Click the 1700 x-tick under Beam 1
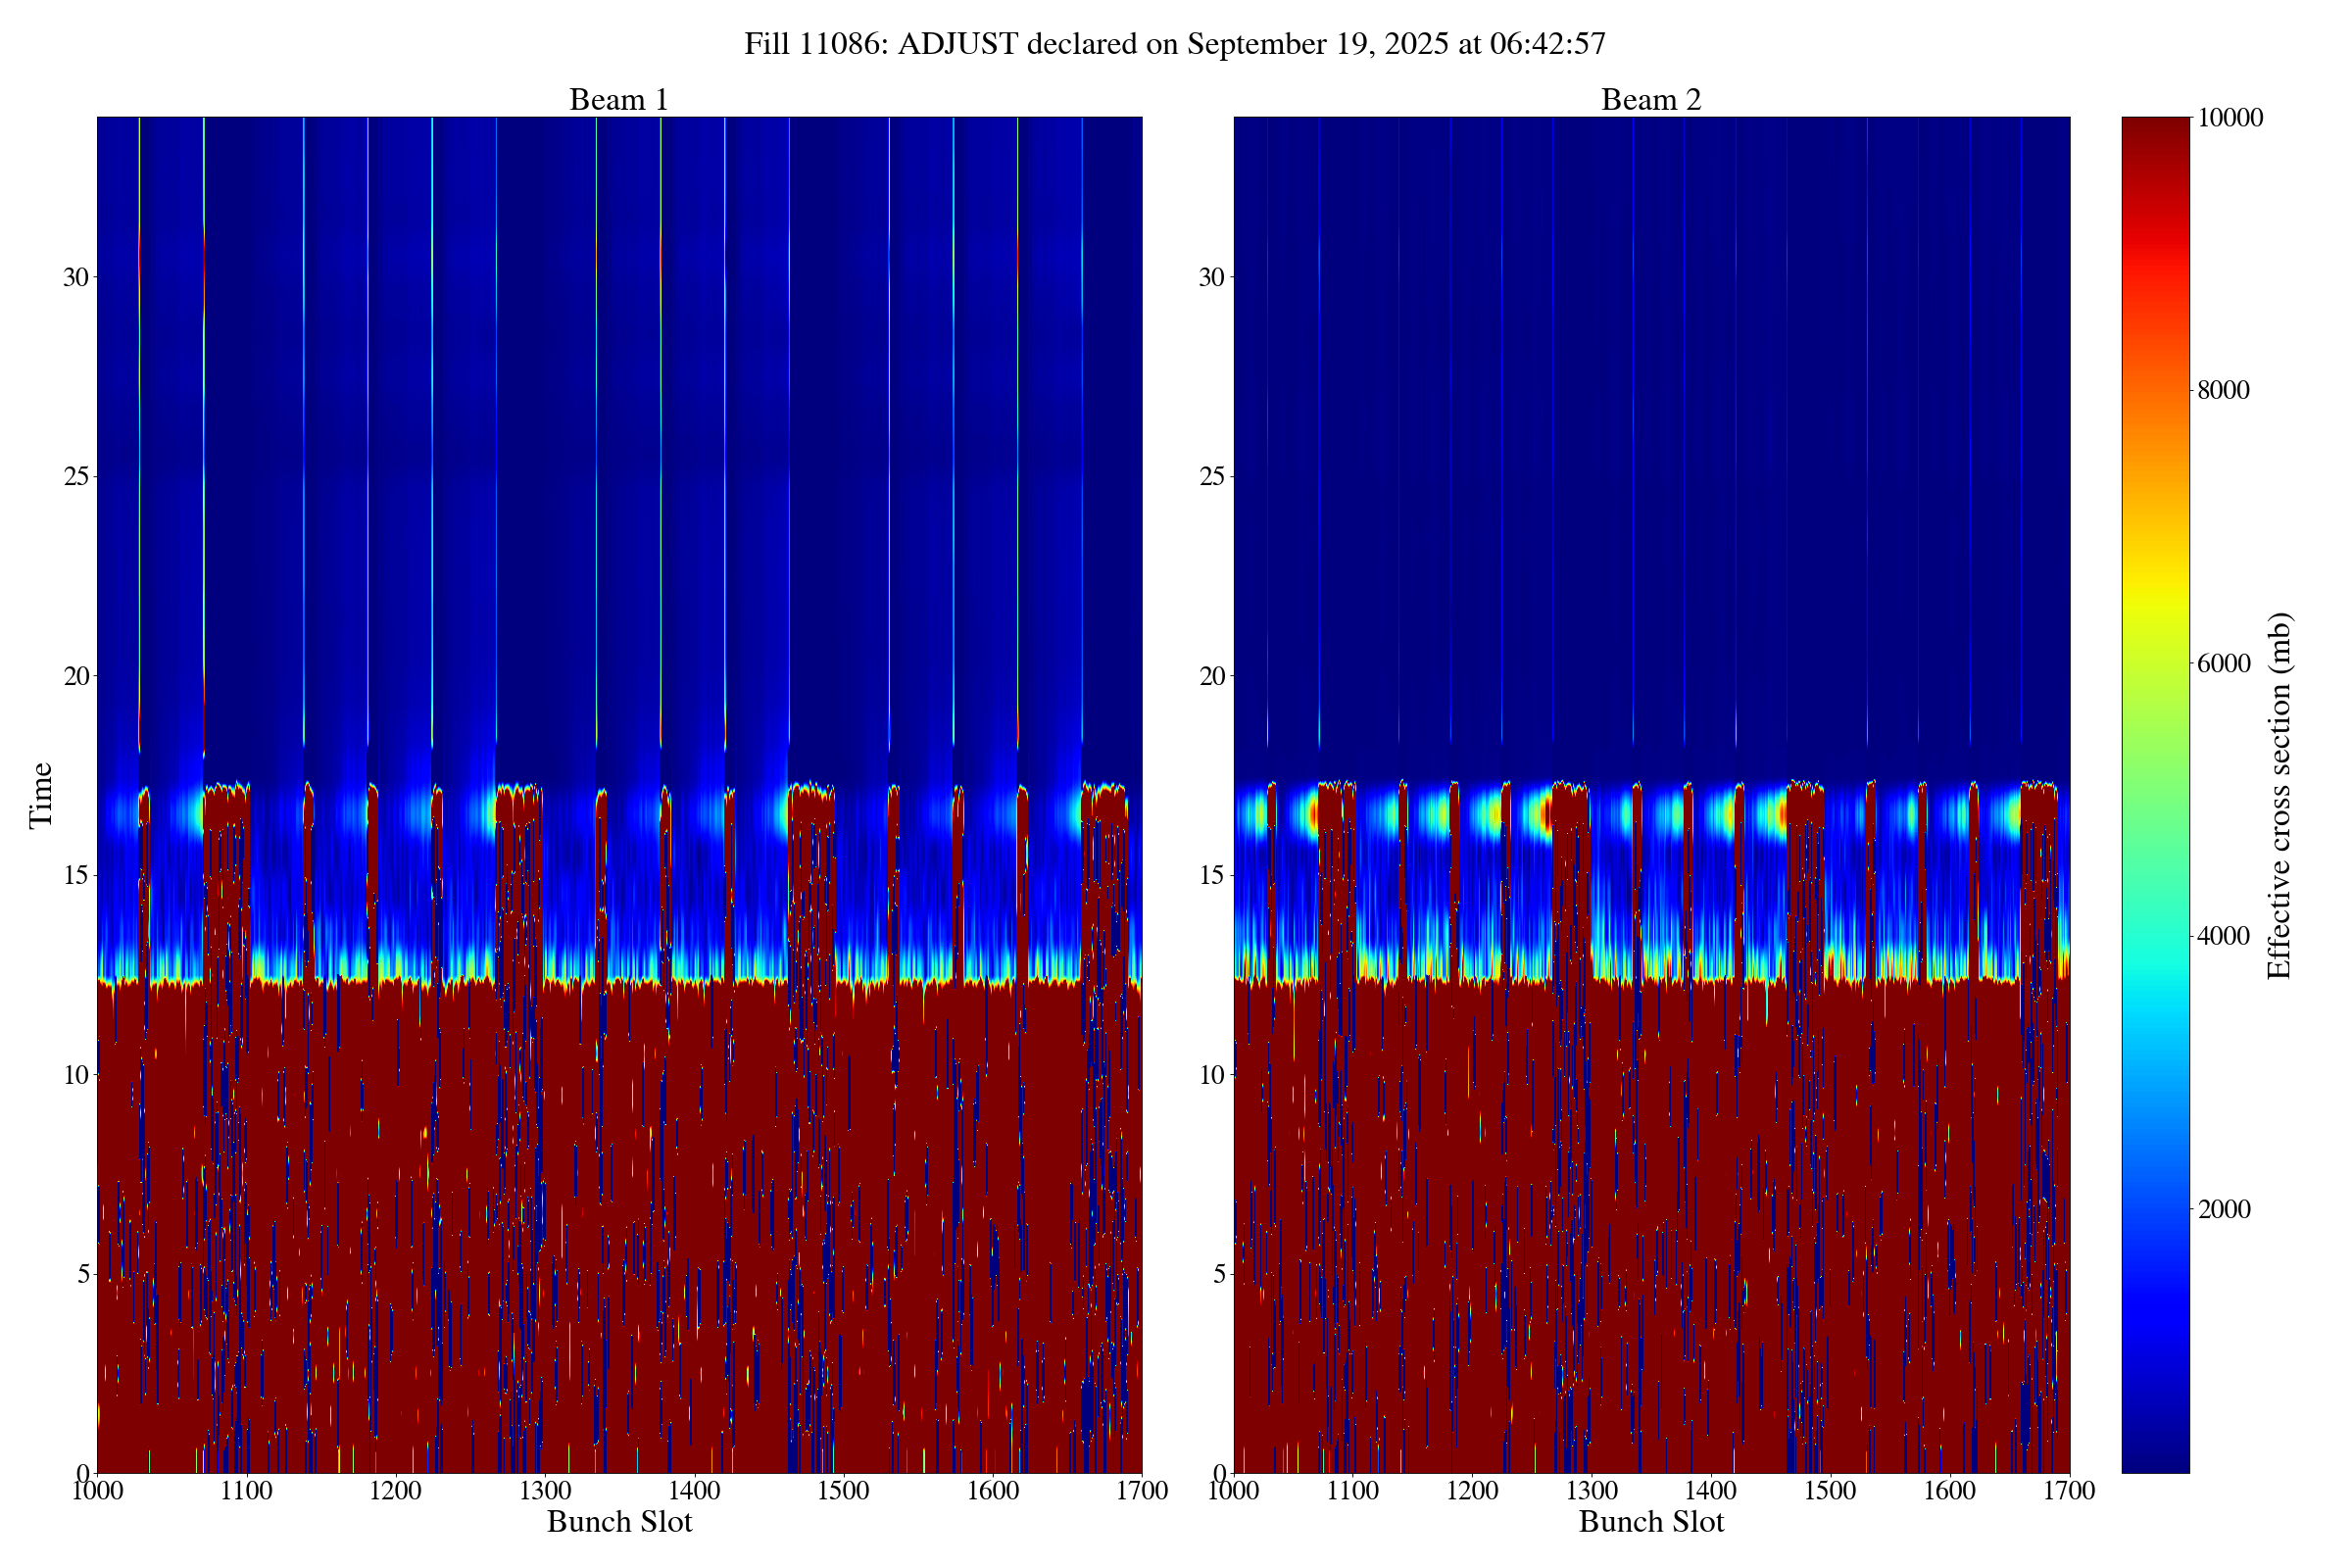The width and height of the screenshot is (2352, 1568). tap(1142, 1491)
